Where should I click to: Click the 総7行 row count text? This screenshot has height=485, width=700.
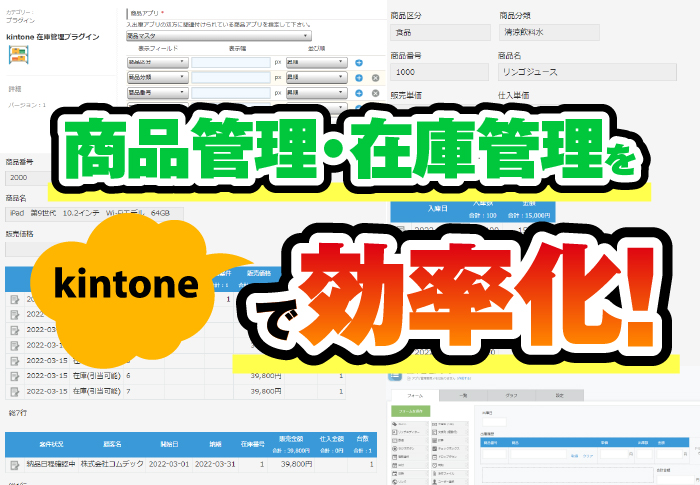point(18,413)
